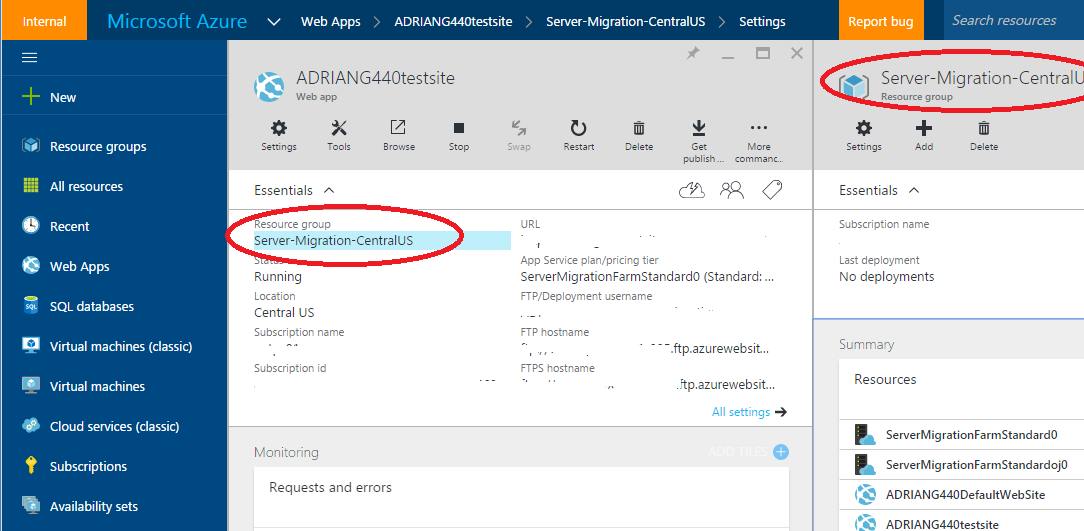Open ServerMigrationFarmStandardoj0 resource row

point(962,465)
